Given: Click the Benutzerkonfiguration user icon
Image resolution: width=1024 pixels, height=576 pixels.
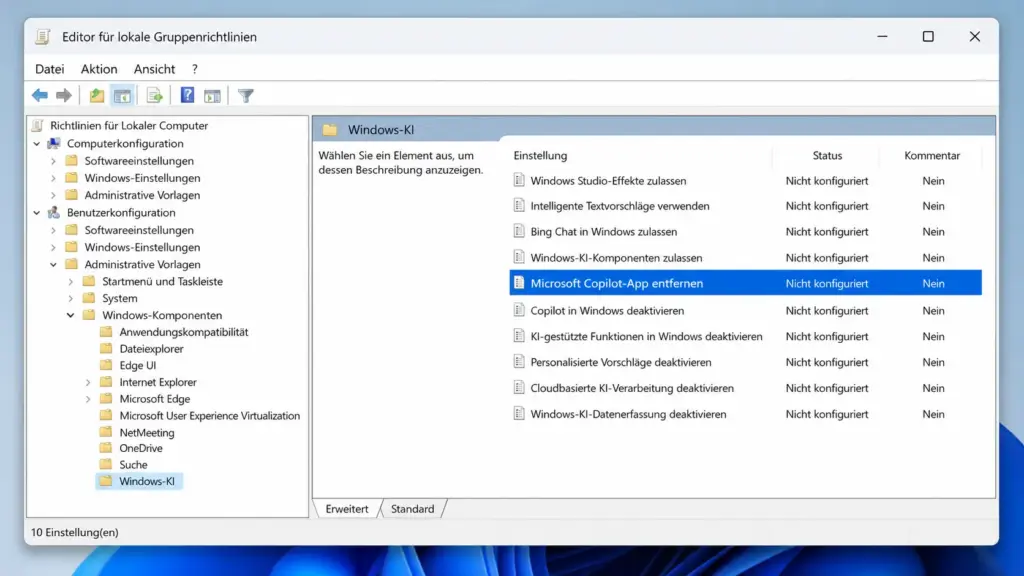Looking at the screenshot, I should pyautogui.click(x=54, y=212).
